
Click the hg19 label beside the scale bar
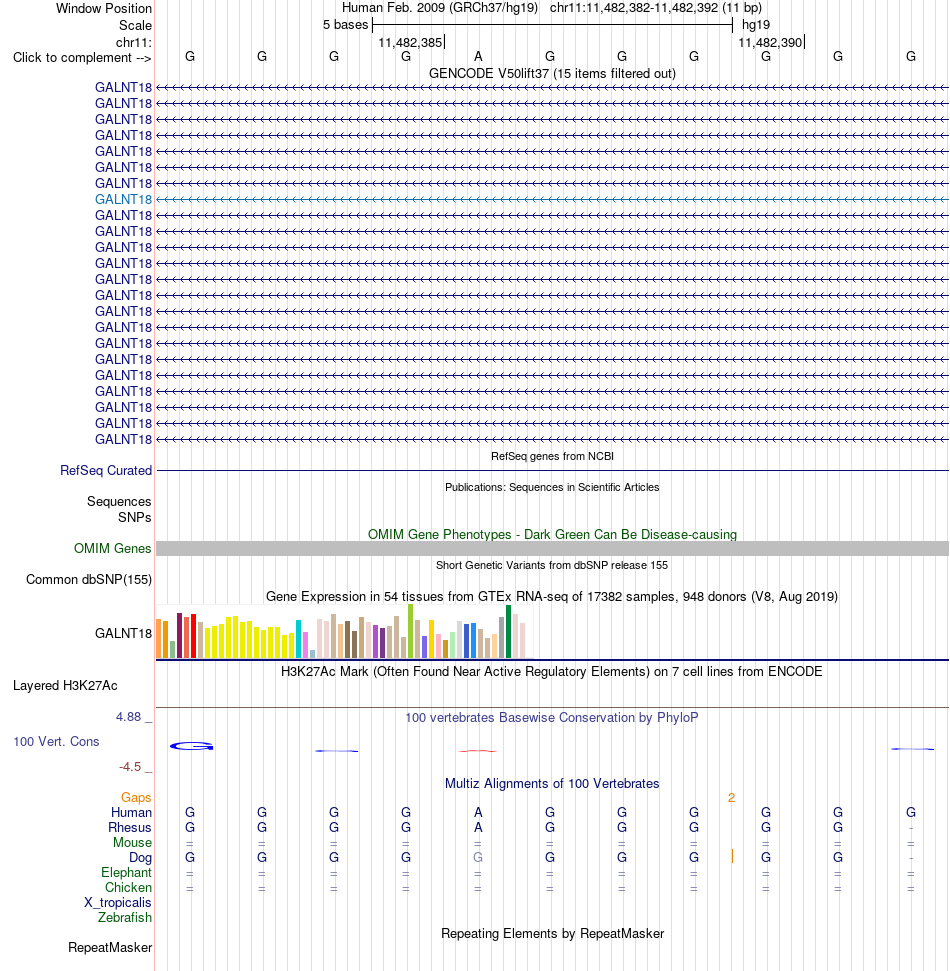point(756,25)
